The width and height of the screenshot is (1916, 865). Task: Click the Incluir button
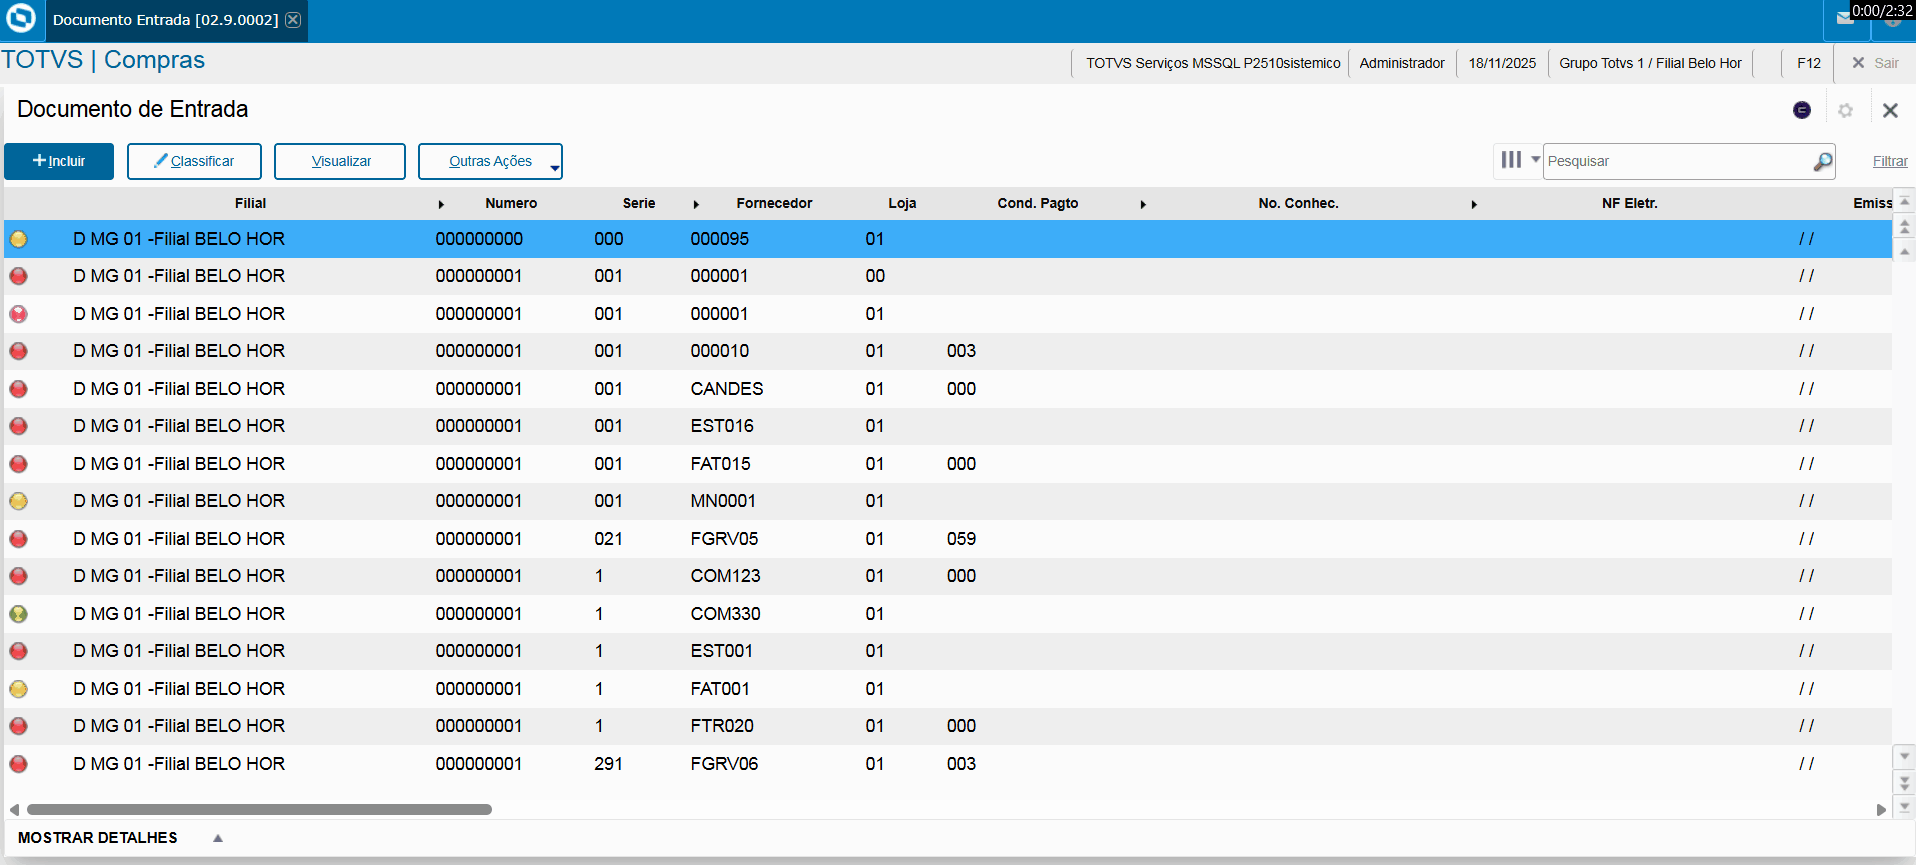[59, 161]
